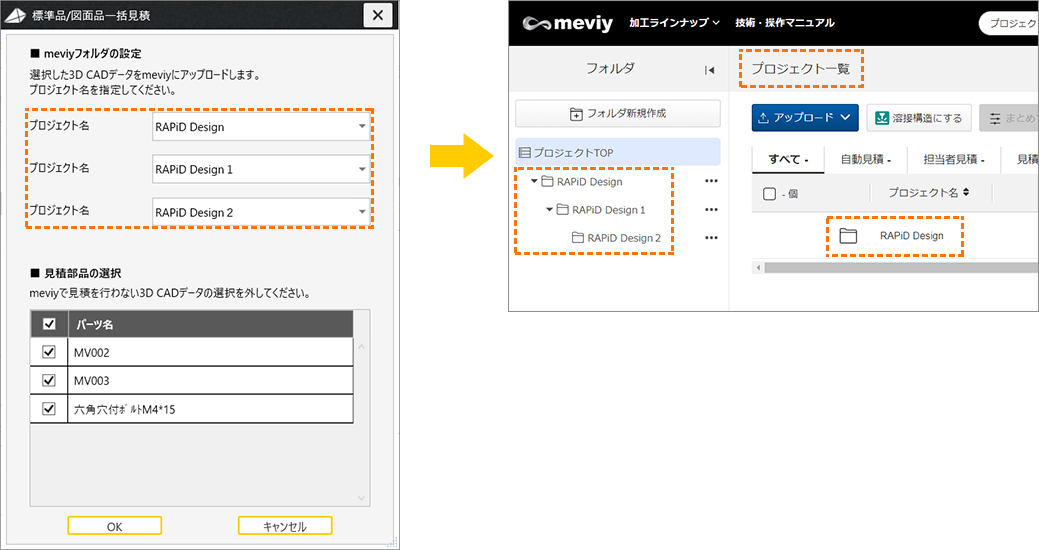This screenshot has height=550, width=1039.
Task: Click the horizontal scrollbar under project list
Action: 901,268
